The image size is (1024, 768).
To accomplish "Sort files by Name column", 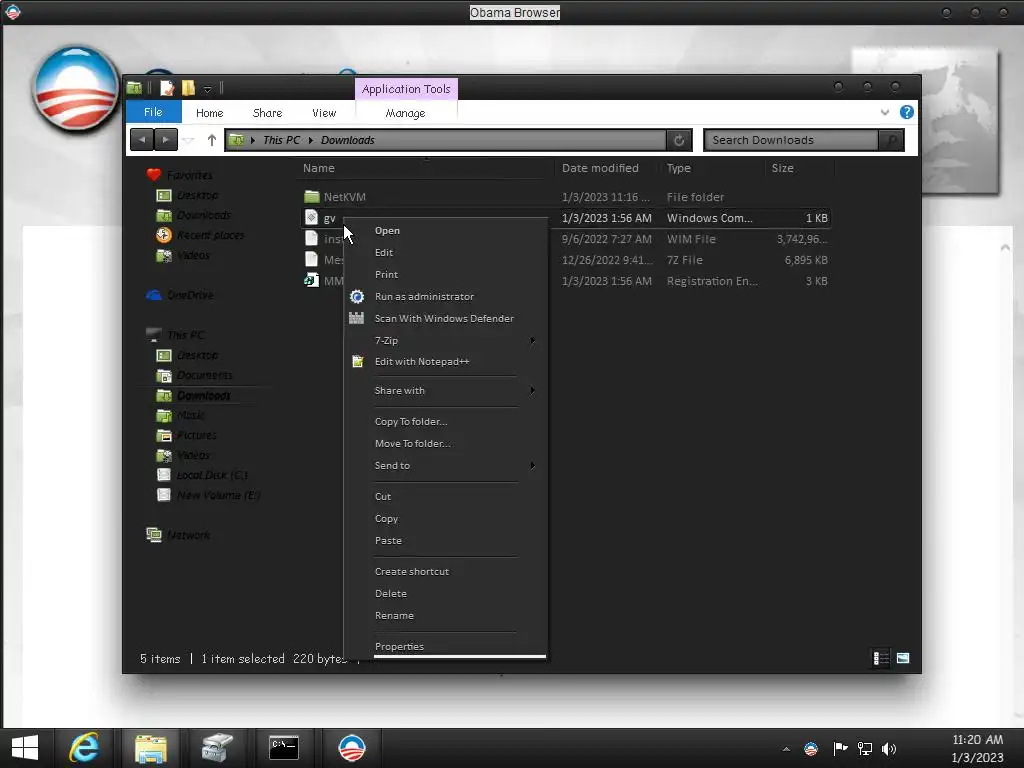I will (x=318, y=168).
